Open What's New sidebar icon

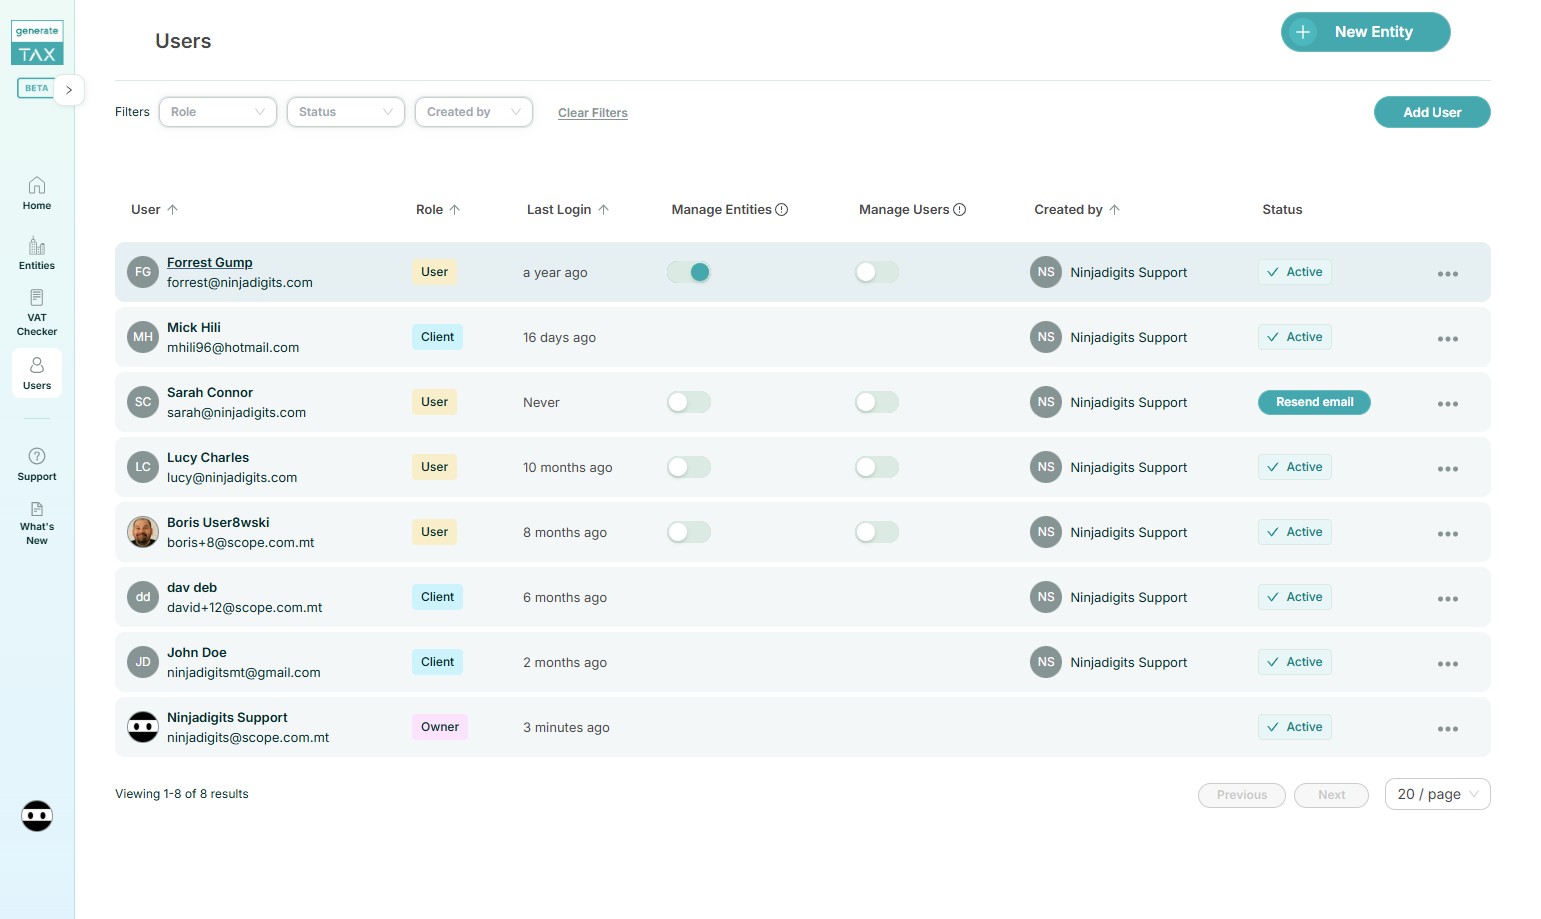coord(37,509)
